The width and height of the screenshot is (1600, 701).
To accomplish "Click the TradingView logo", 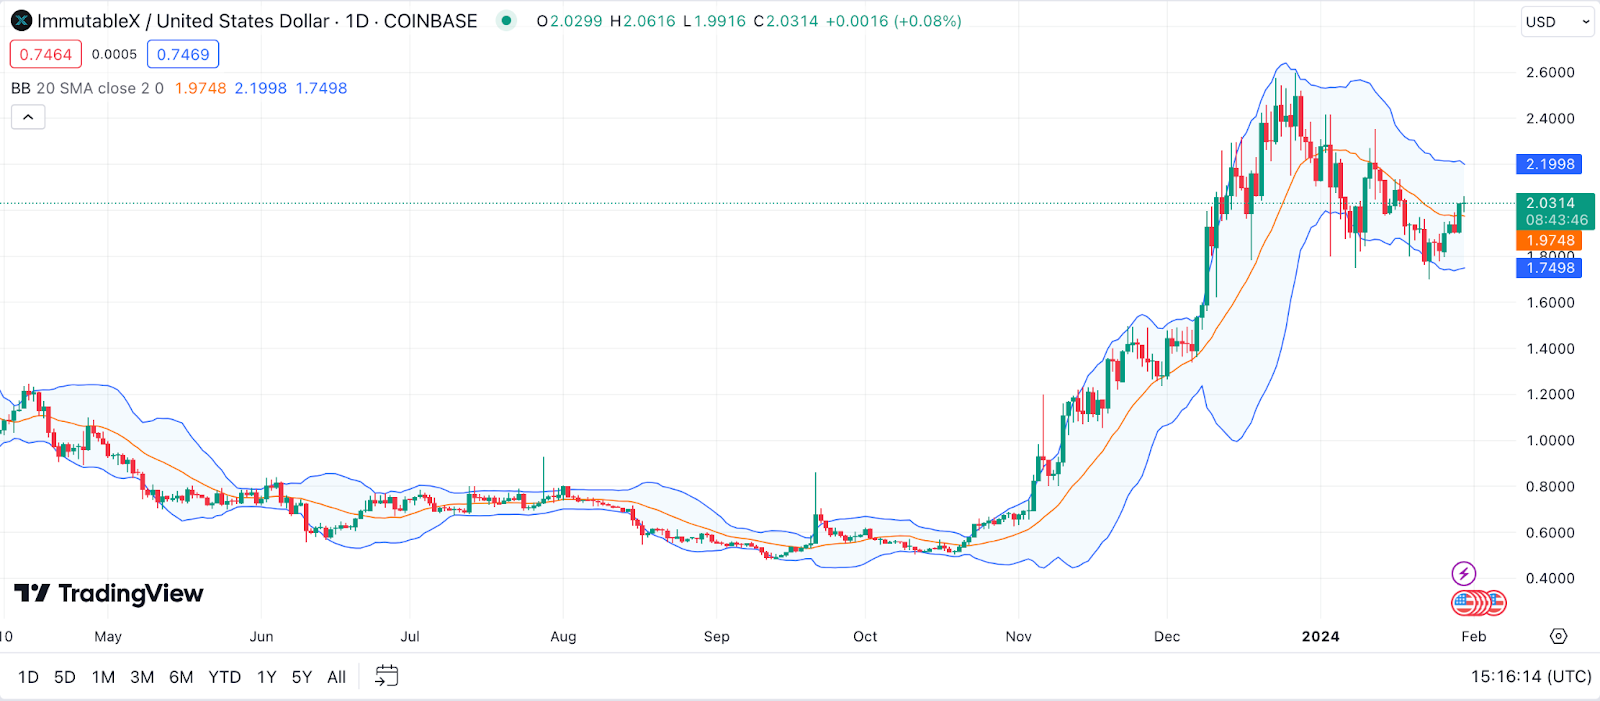I will (109, 594).
